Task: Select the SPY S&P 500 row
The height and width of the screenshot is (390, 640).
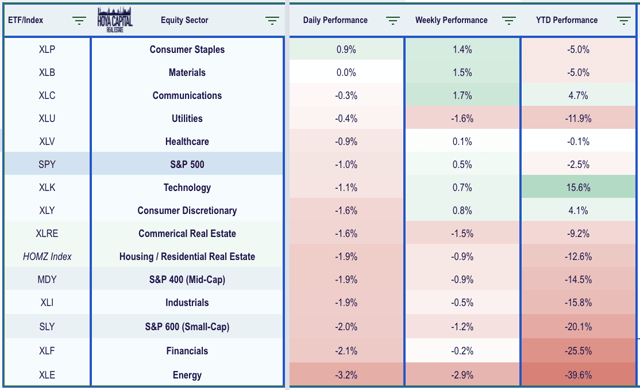Action: click(144, 164)
